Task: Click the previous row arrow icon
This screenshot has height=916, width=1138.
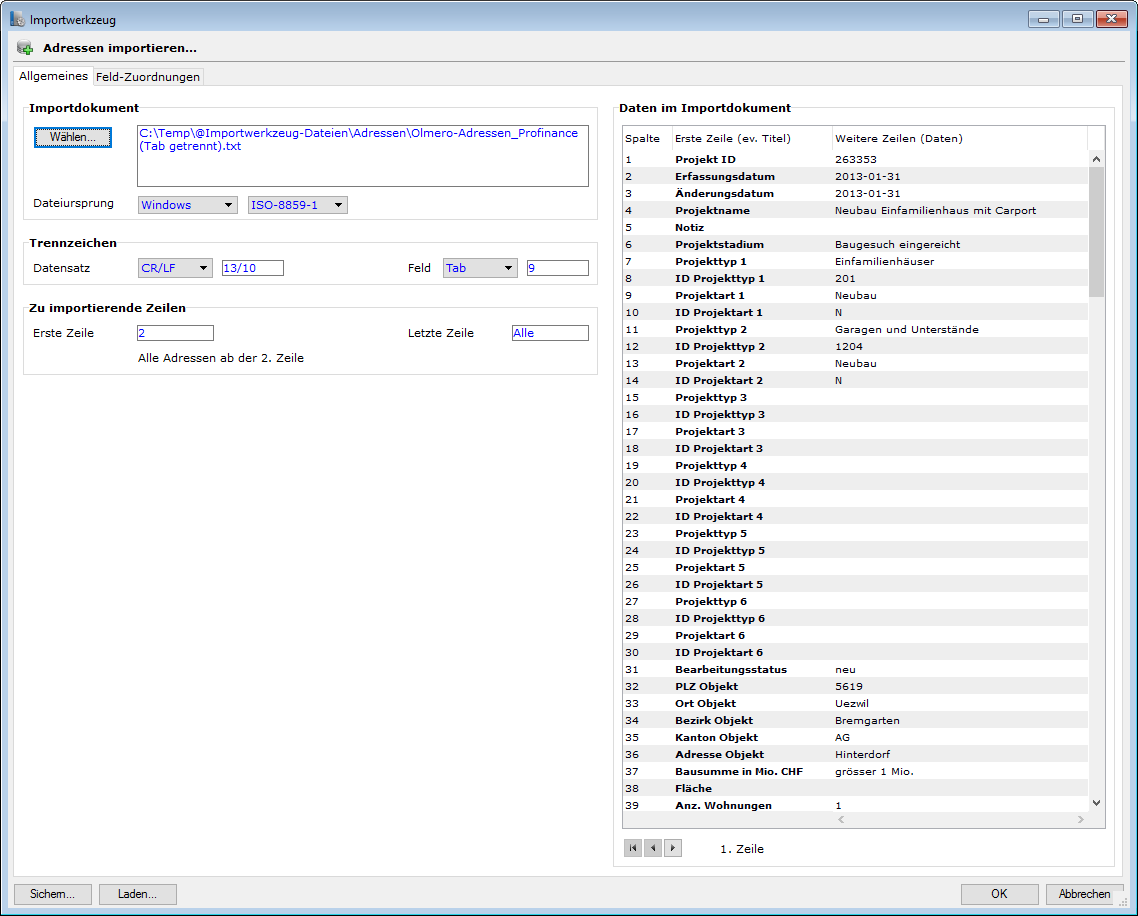Action: coord(653,848)
